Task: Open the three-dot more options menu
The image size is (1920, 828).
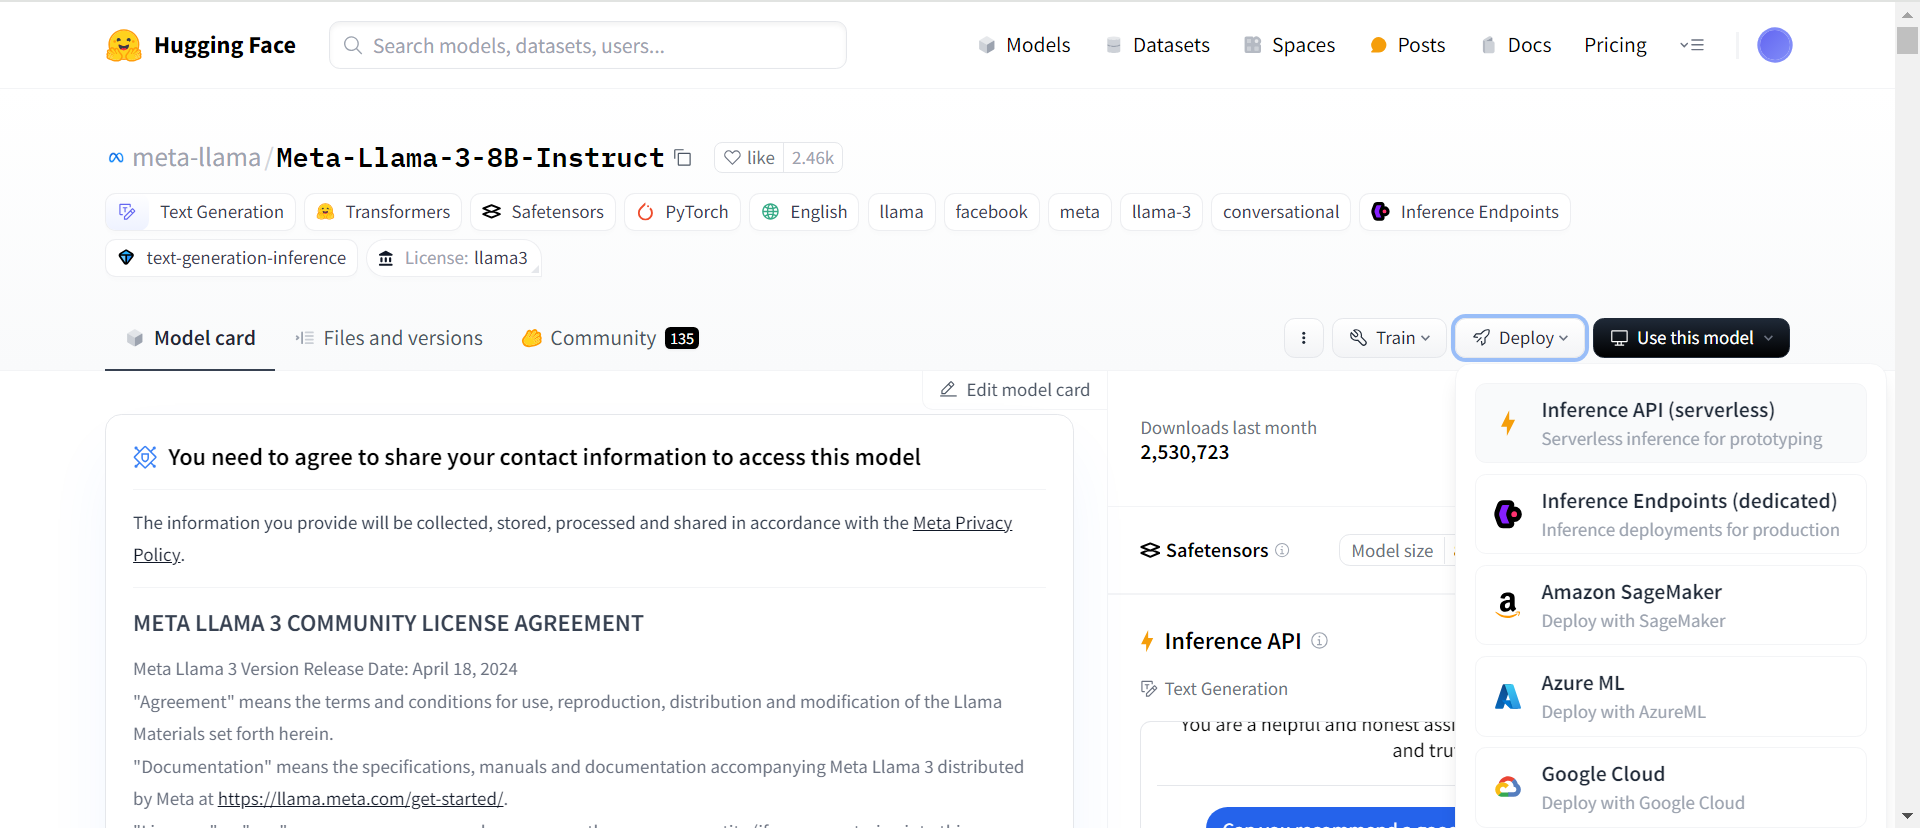Action: click(1303, 338)
